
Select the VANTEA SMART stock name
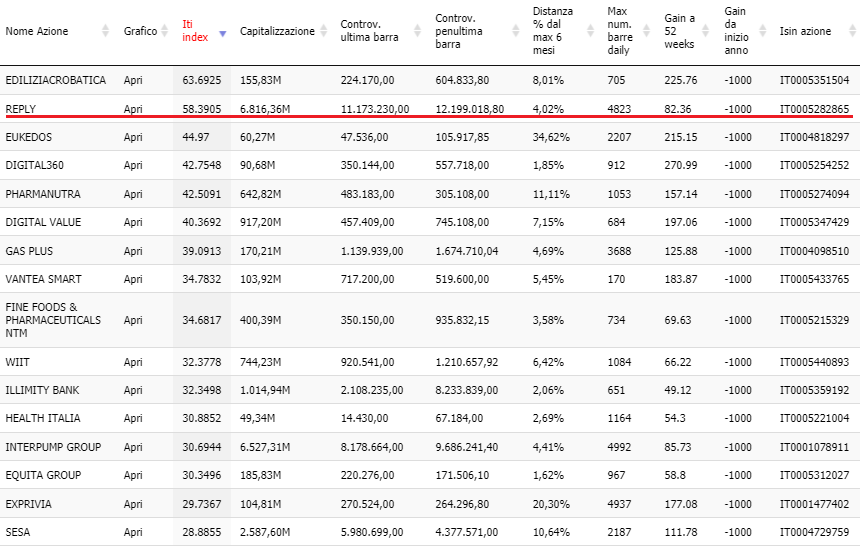click(x=43, y=279)
